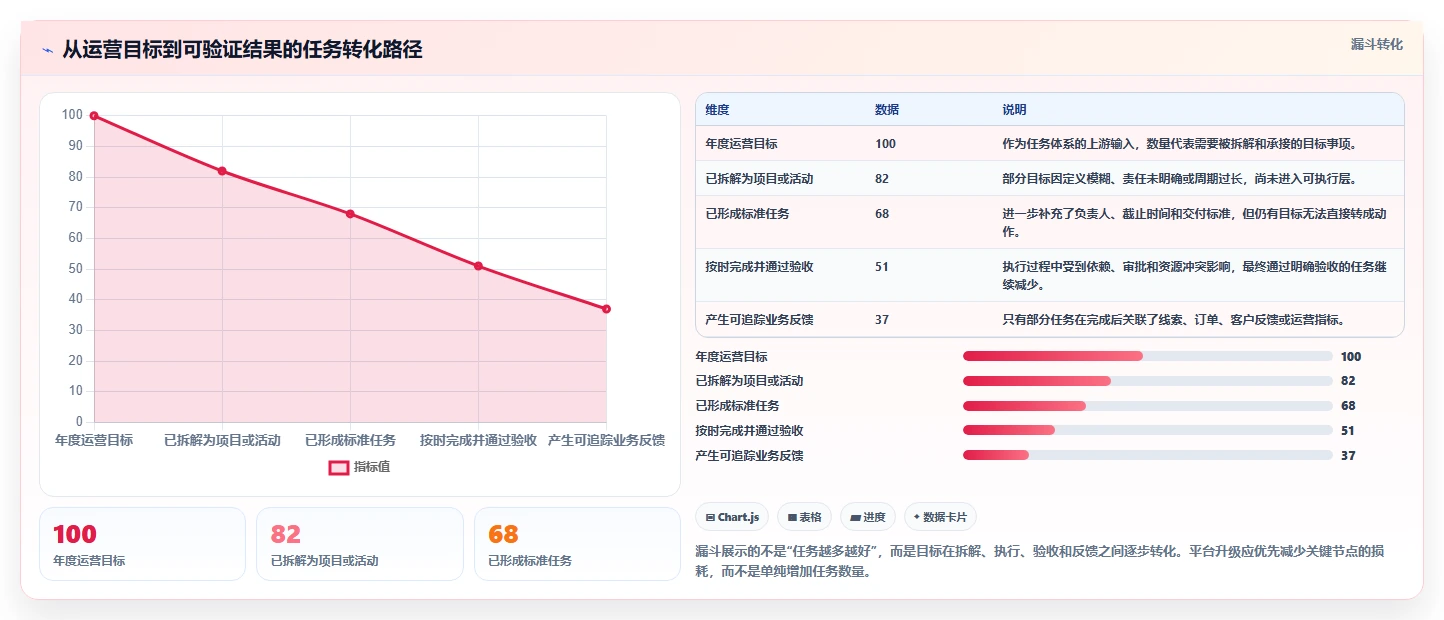Toggle the 指标值 legend swatch
Screen dimensions: 1444x620
coord(339,467)
